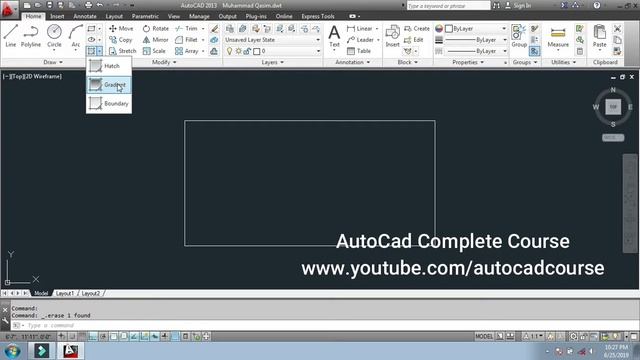Select the Polyline tool

click(31, 36)
